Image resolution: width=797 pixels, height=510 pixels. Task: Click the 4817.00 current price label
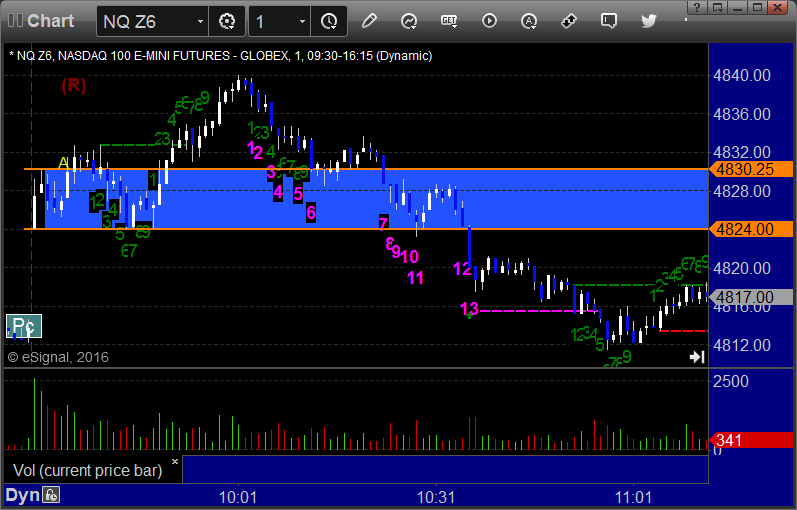click(751, 297)
